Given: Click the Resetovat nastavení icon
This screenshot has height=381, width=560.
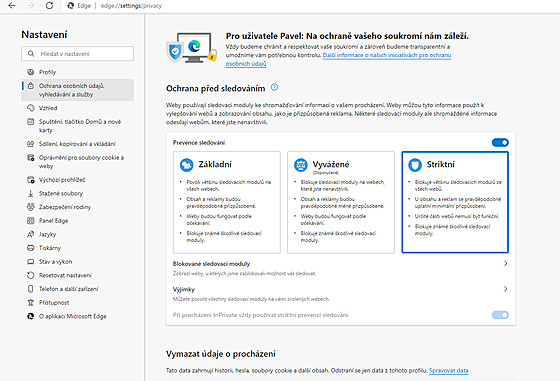Looking at the screenshot, I should 31,275.
